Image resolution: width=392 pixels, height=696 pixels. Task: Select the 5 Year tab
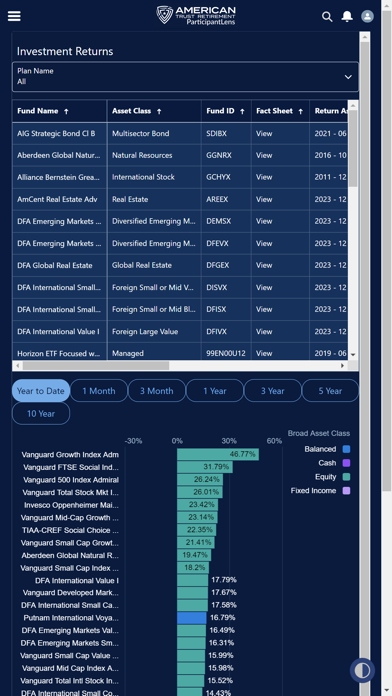(330, 391)
